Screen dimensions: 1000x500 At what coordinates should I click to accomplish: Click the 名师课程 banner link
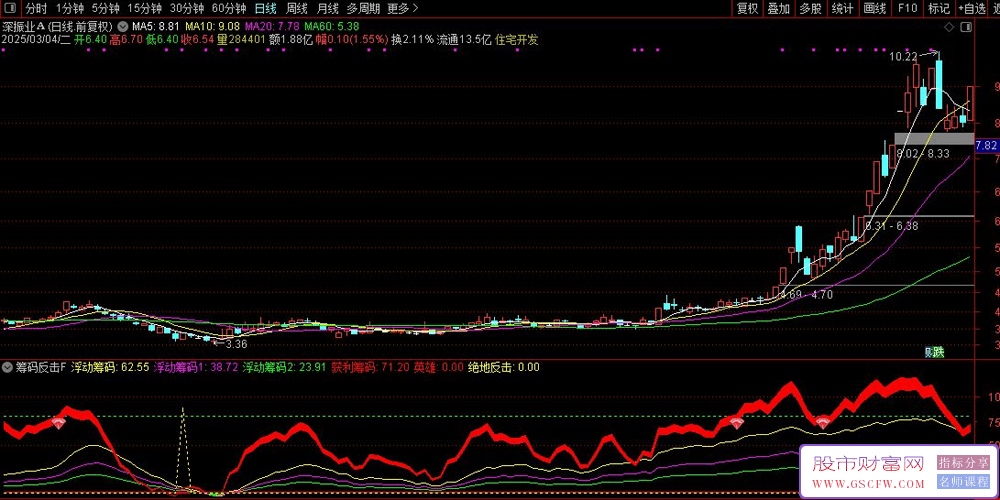962,482
